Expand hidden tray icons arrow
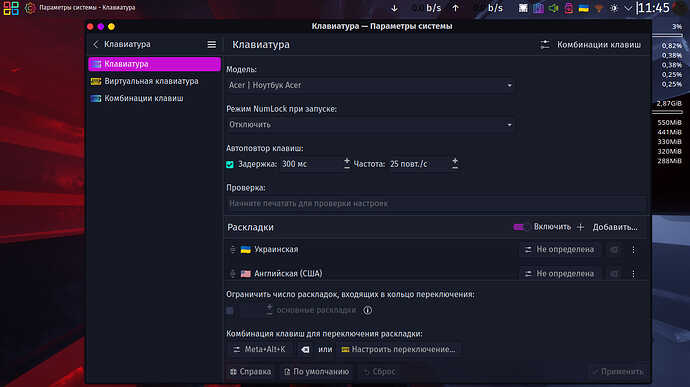The height and width of the screenshot is (387, 690). [628, 8]
